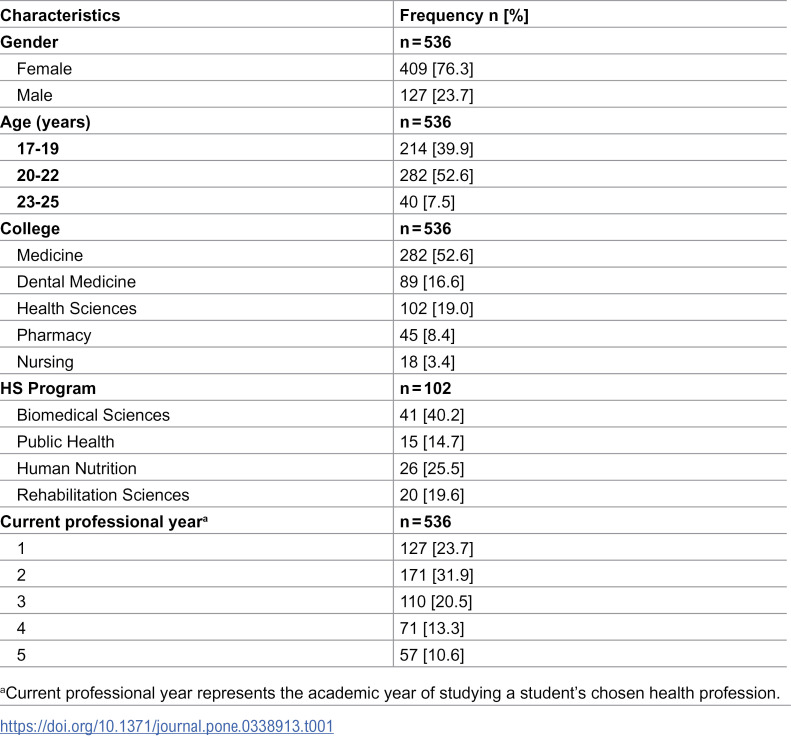Select the 23-25 value 40 [7.5]
The image size is (791, 737).
[427, 202]
